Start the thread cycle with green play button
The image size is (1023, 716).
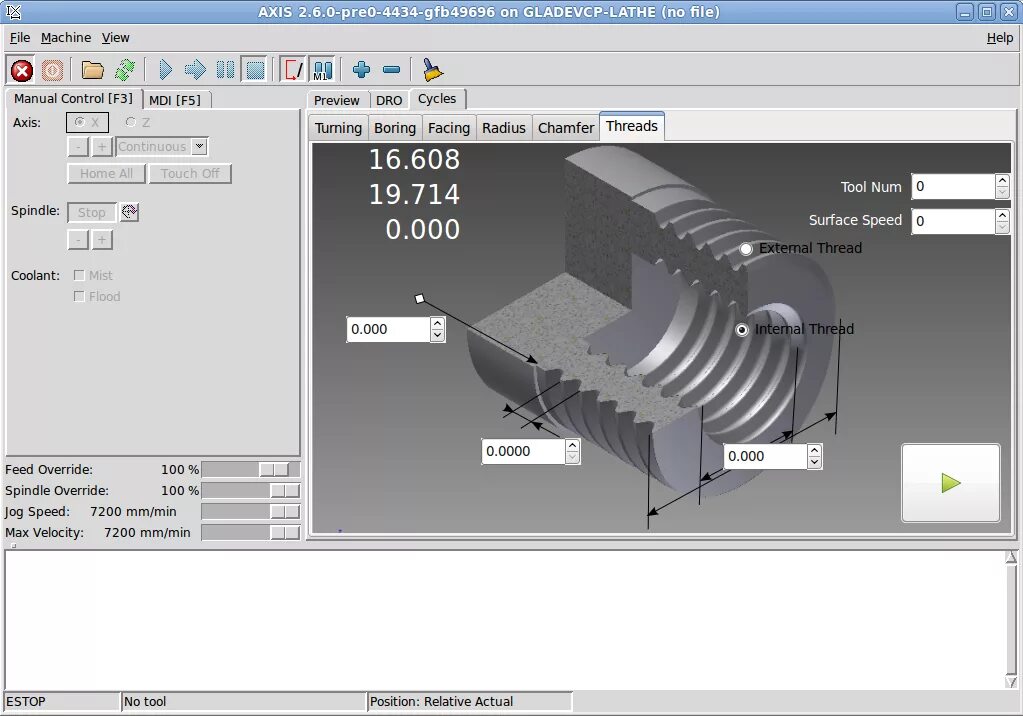pos(951,483)
